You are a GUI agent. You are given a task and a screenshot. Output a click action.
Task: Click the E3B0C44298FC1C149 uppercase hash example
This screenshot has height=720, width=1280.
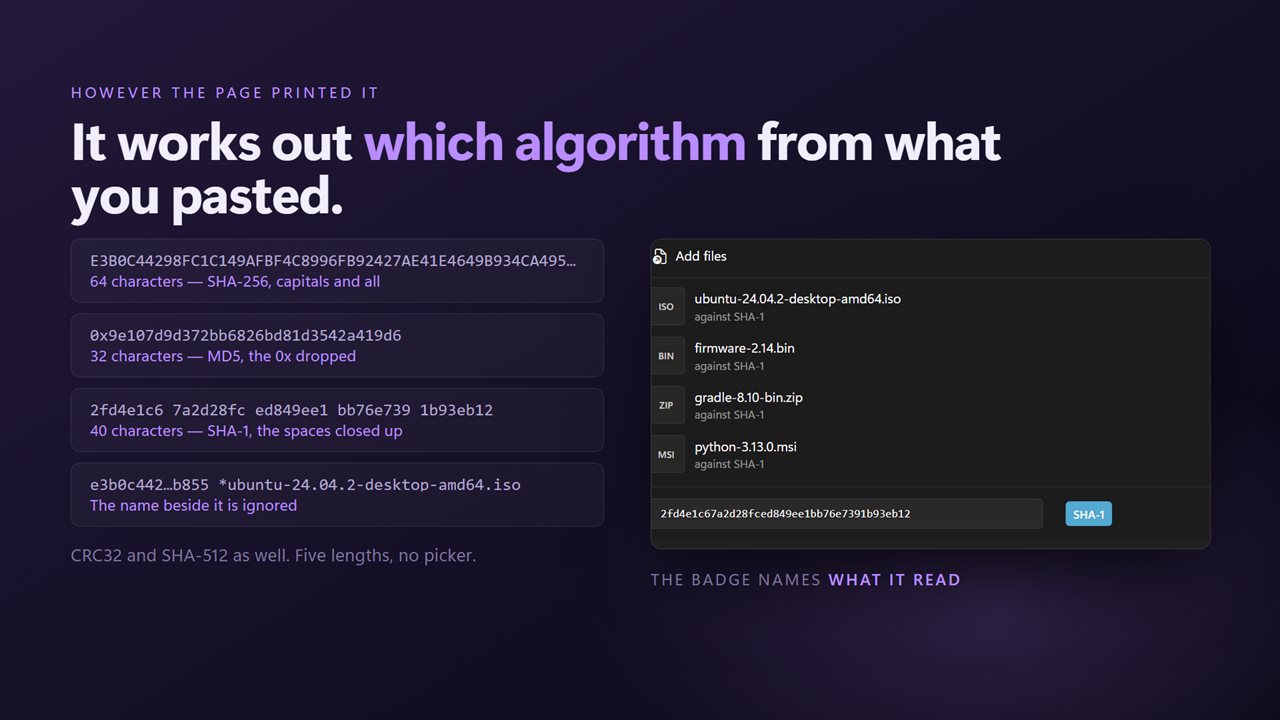[x=333, y=261]
